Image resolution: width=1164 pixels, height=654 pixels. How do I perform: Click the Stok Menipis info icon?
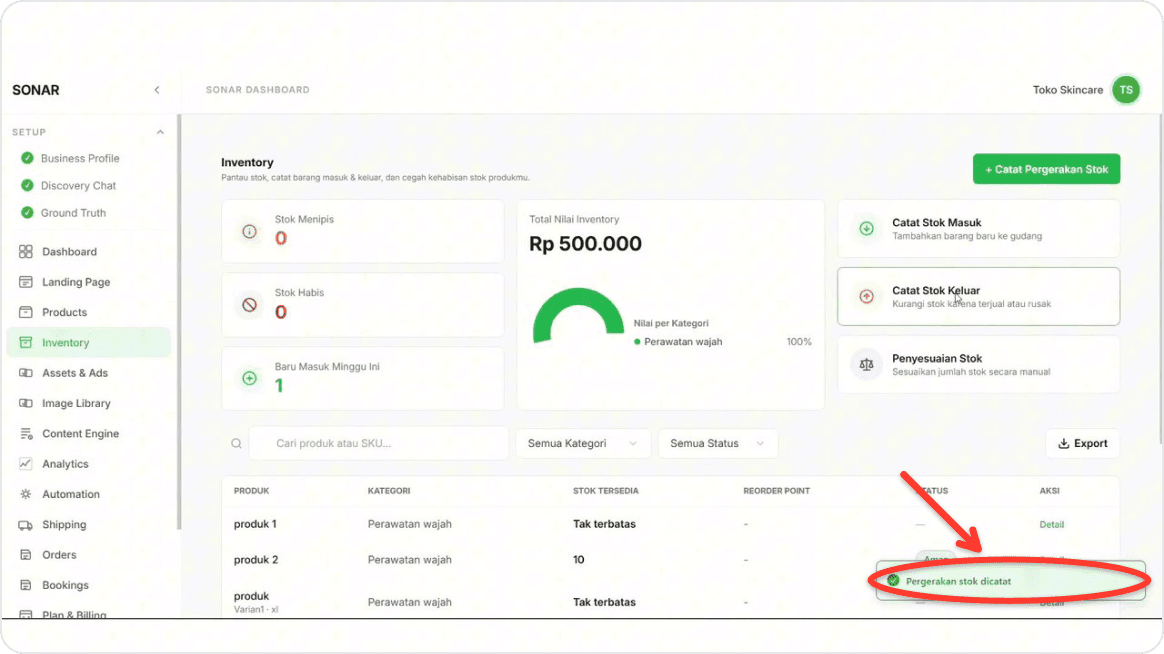pos(249,232)
